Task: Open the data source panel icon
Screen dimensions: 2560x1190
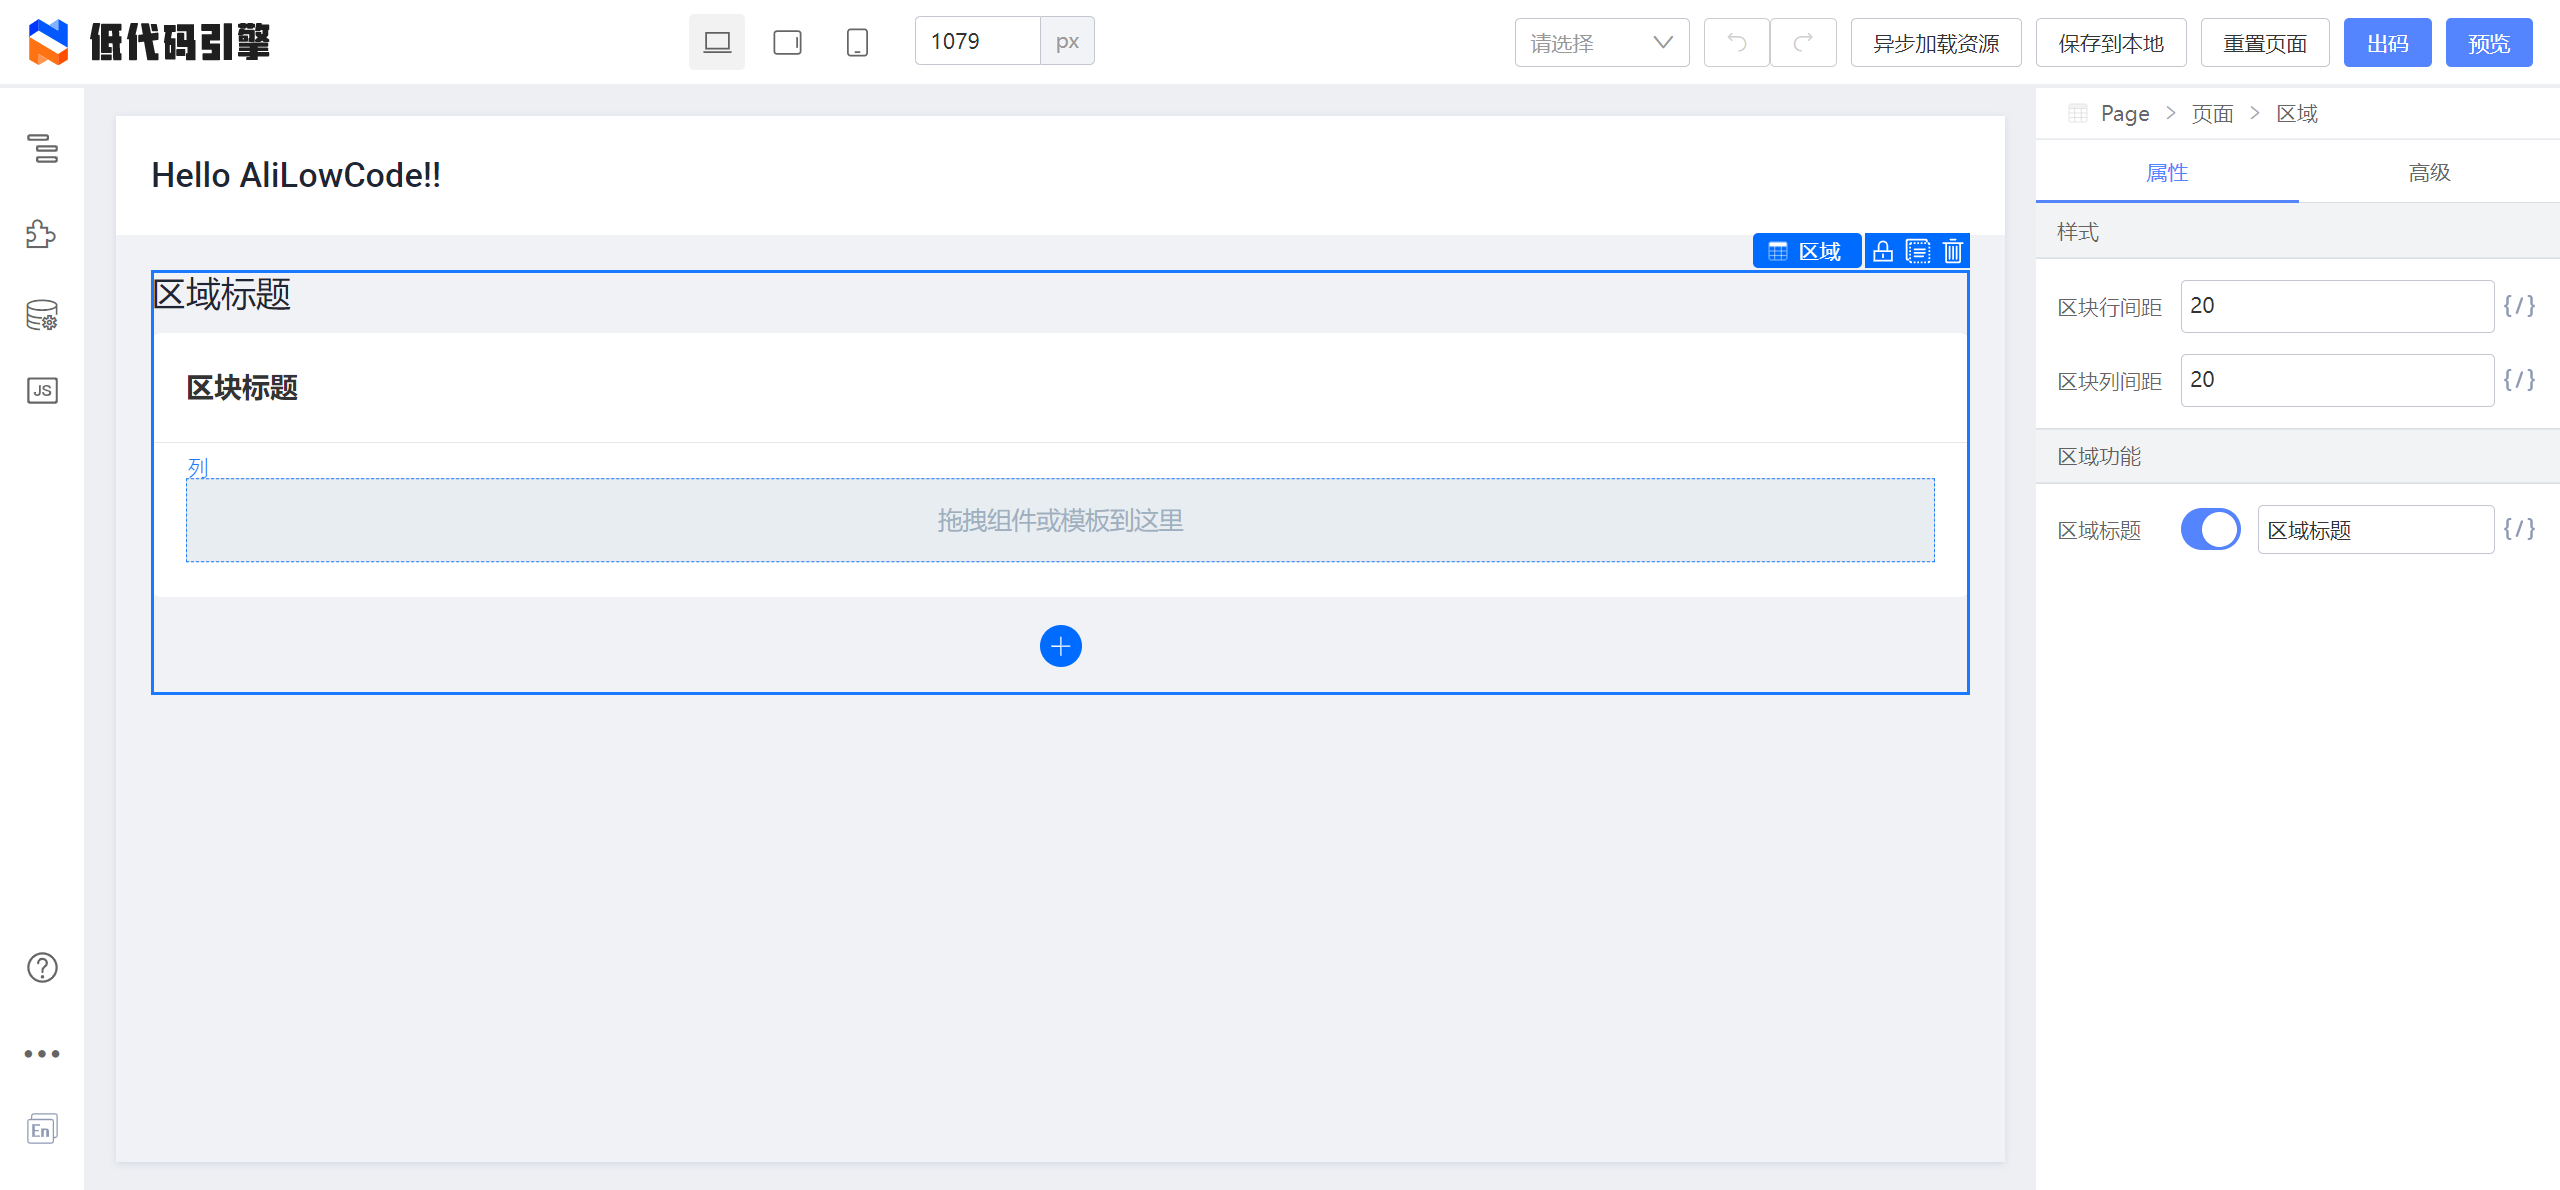Action: click(x=42, y=315)
